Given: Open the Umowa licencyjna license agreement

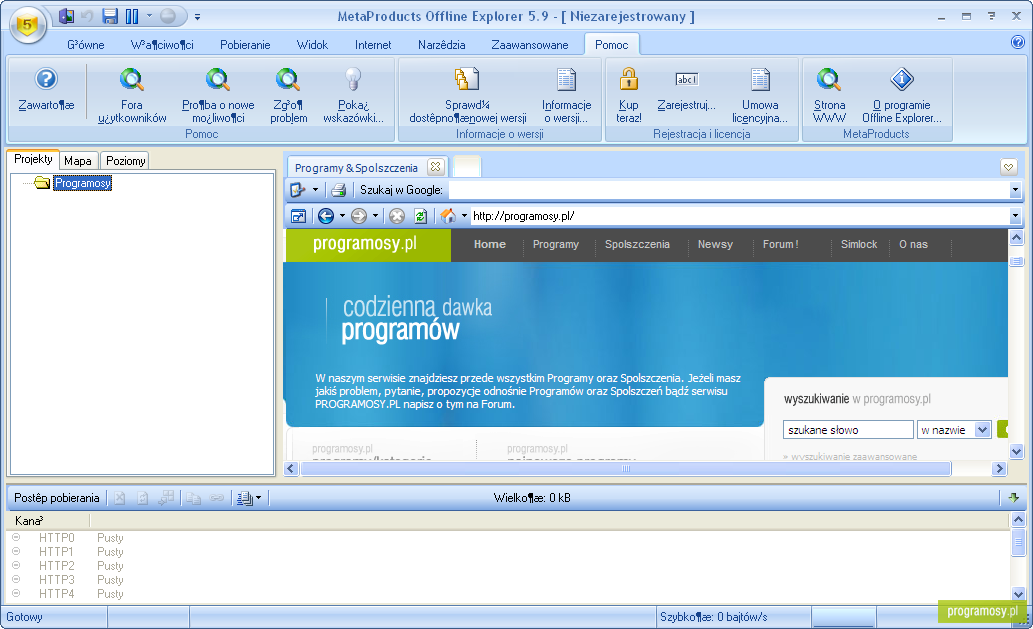Looking at the screenshot, I should 760,96.
